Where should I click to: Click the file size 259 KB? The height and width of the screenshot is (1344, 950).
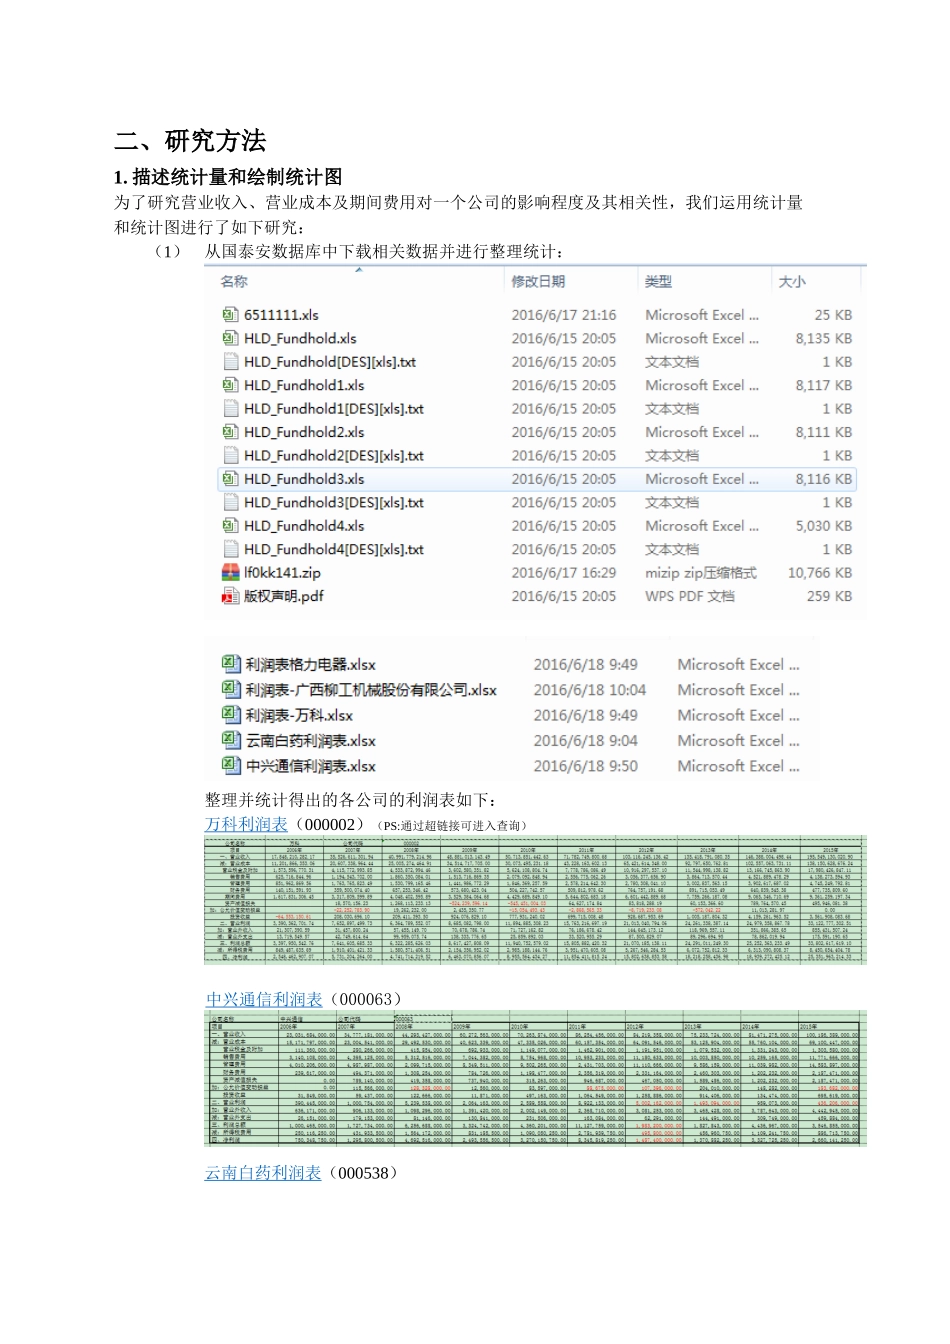pos(830,596)
